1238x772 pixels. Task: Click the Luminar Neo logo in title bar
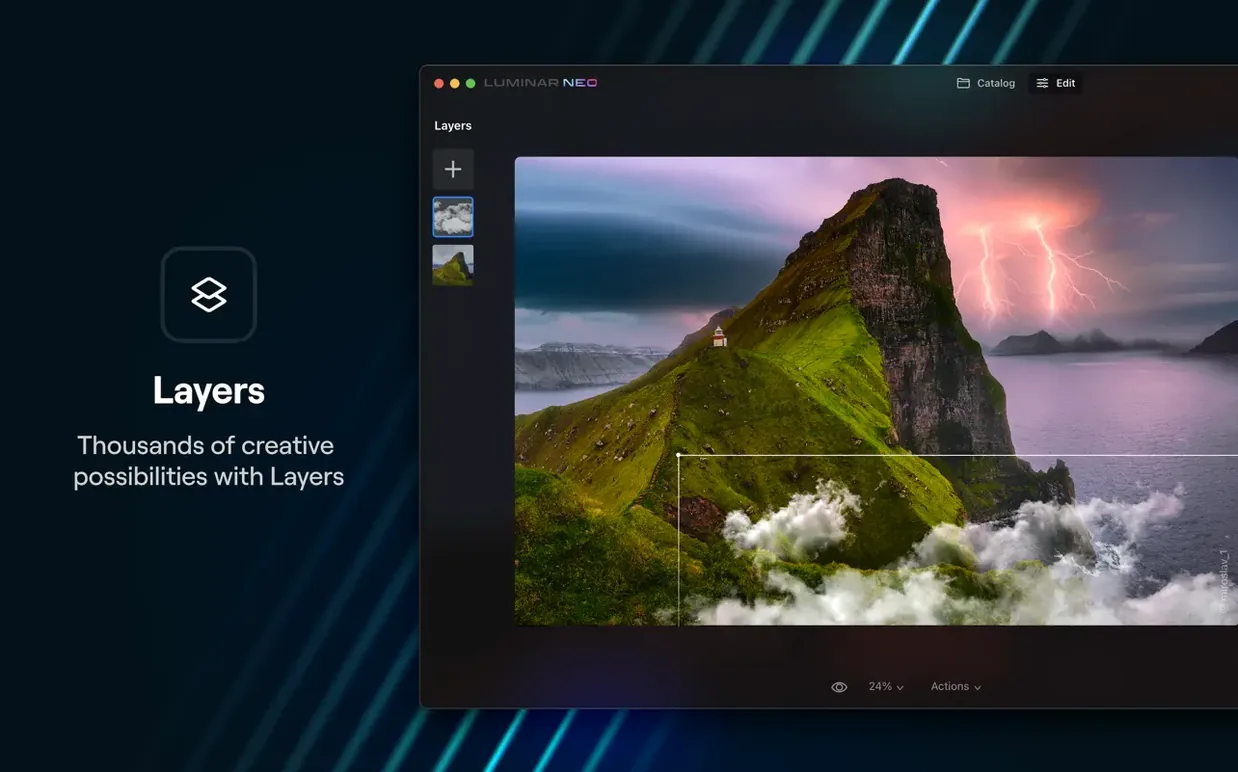coord(540,83)
